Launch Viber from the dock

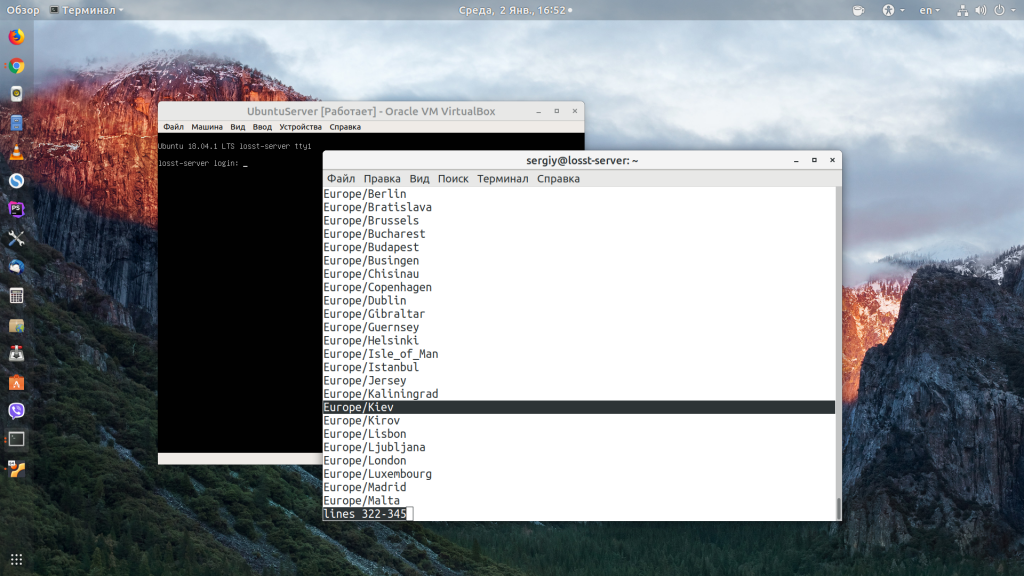click(16, 410)
